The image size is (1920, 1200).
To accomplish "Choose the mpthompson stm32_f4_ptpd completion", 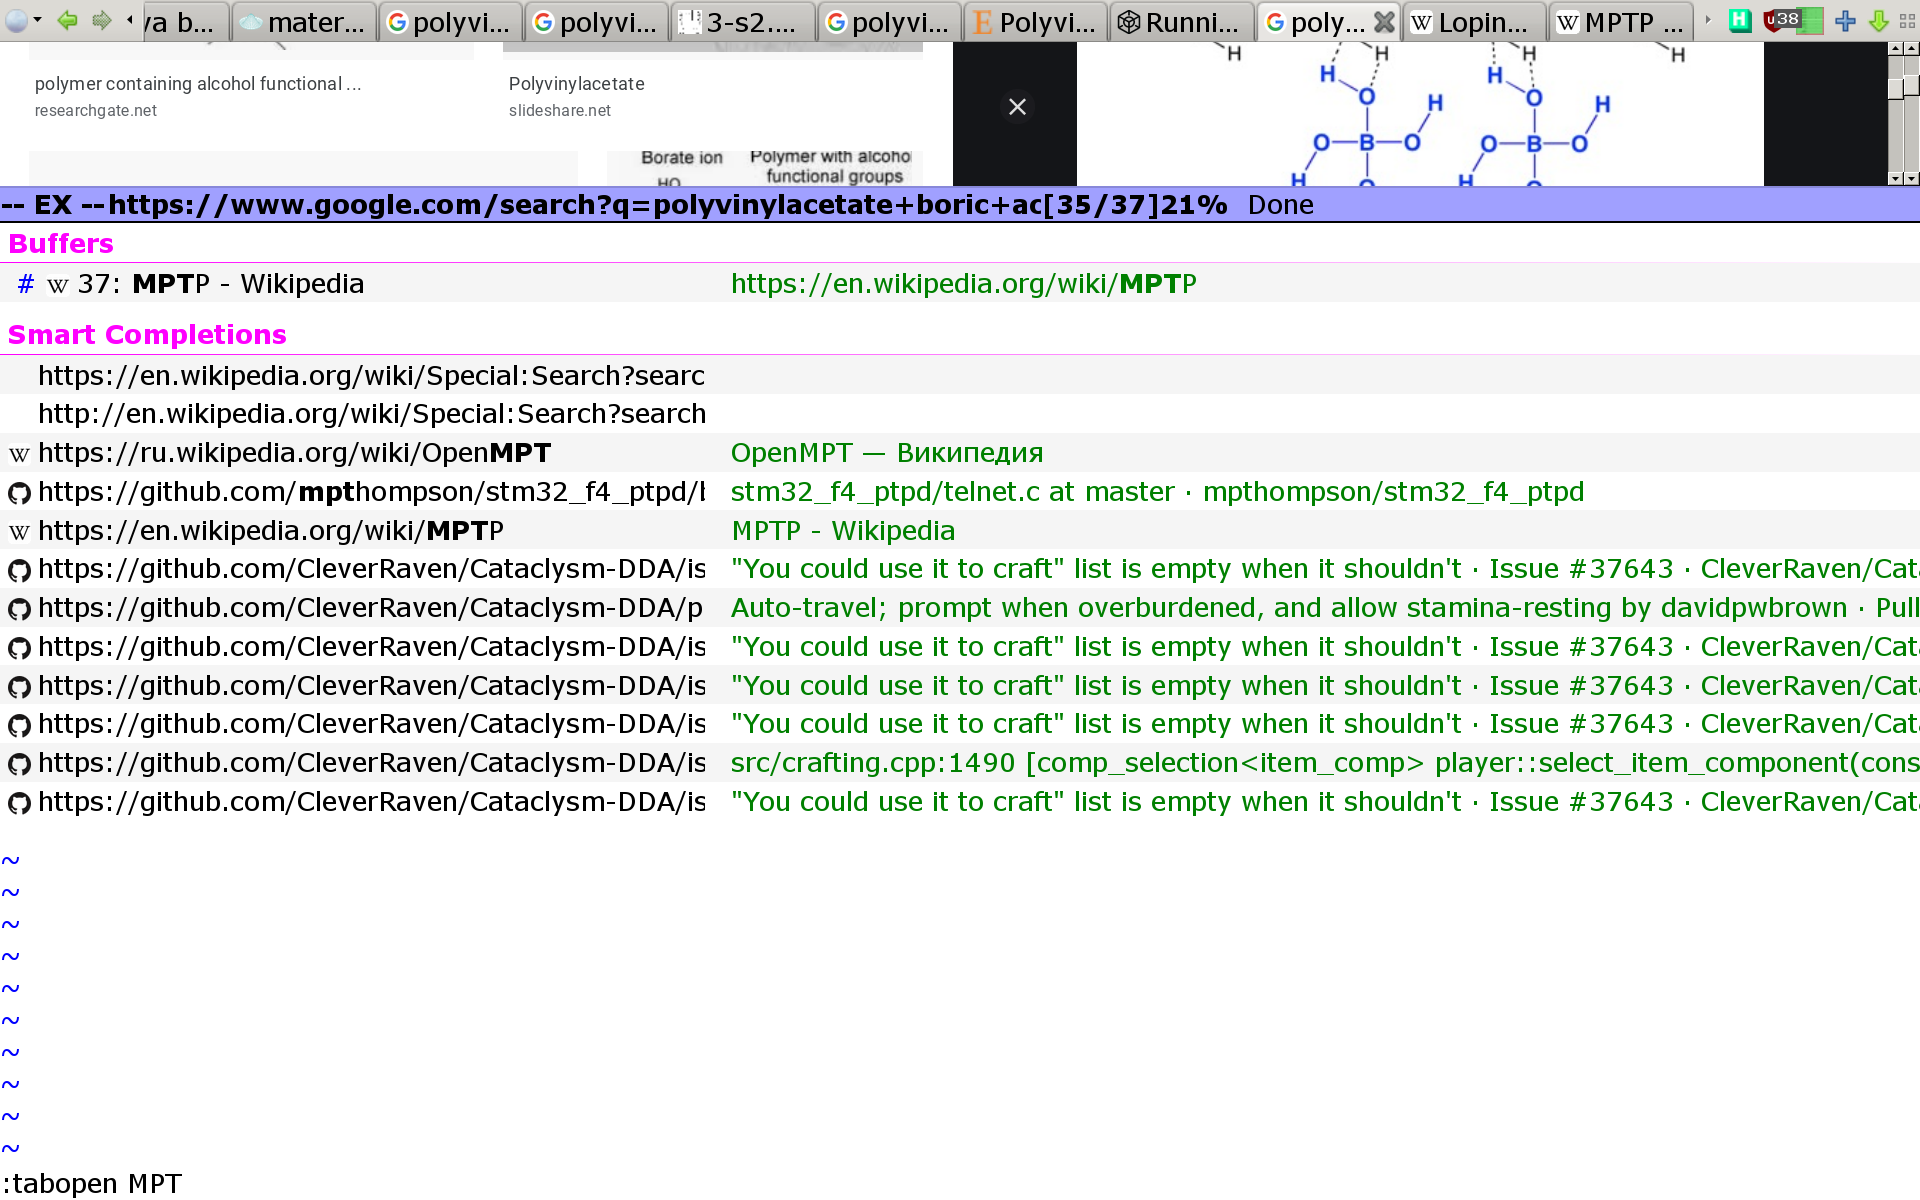I will click(x=370, y=492).
